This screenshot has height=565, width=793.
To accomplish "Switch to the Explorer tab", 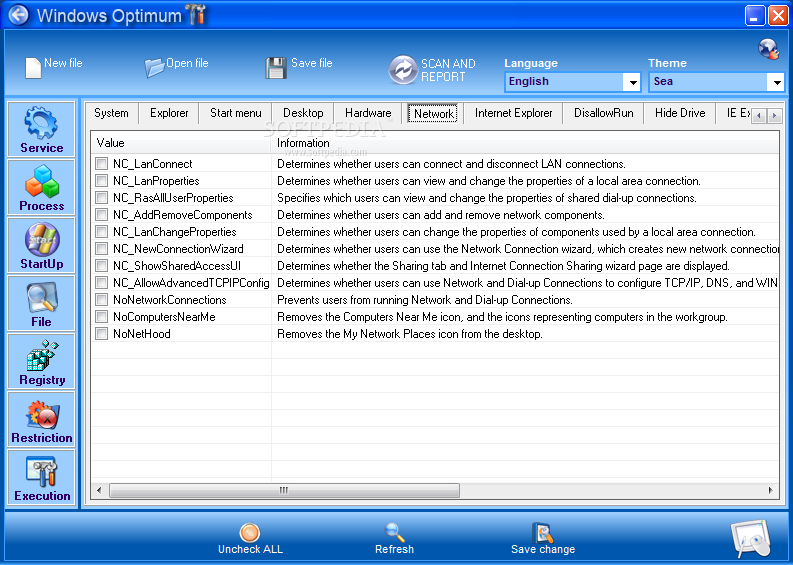I will (169, 113).
